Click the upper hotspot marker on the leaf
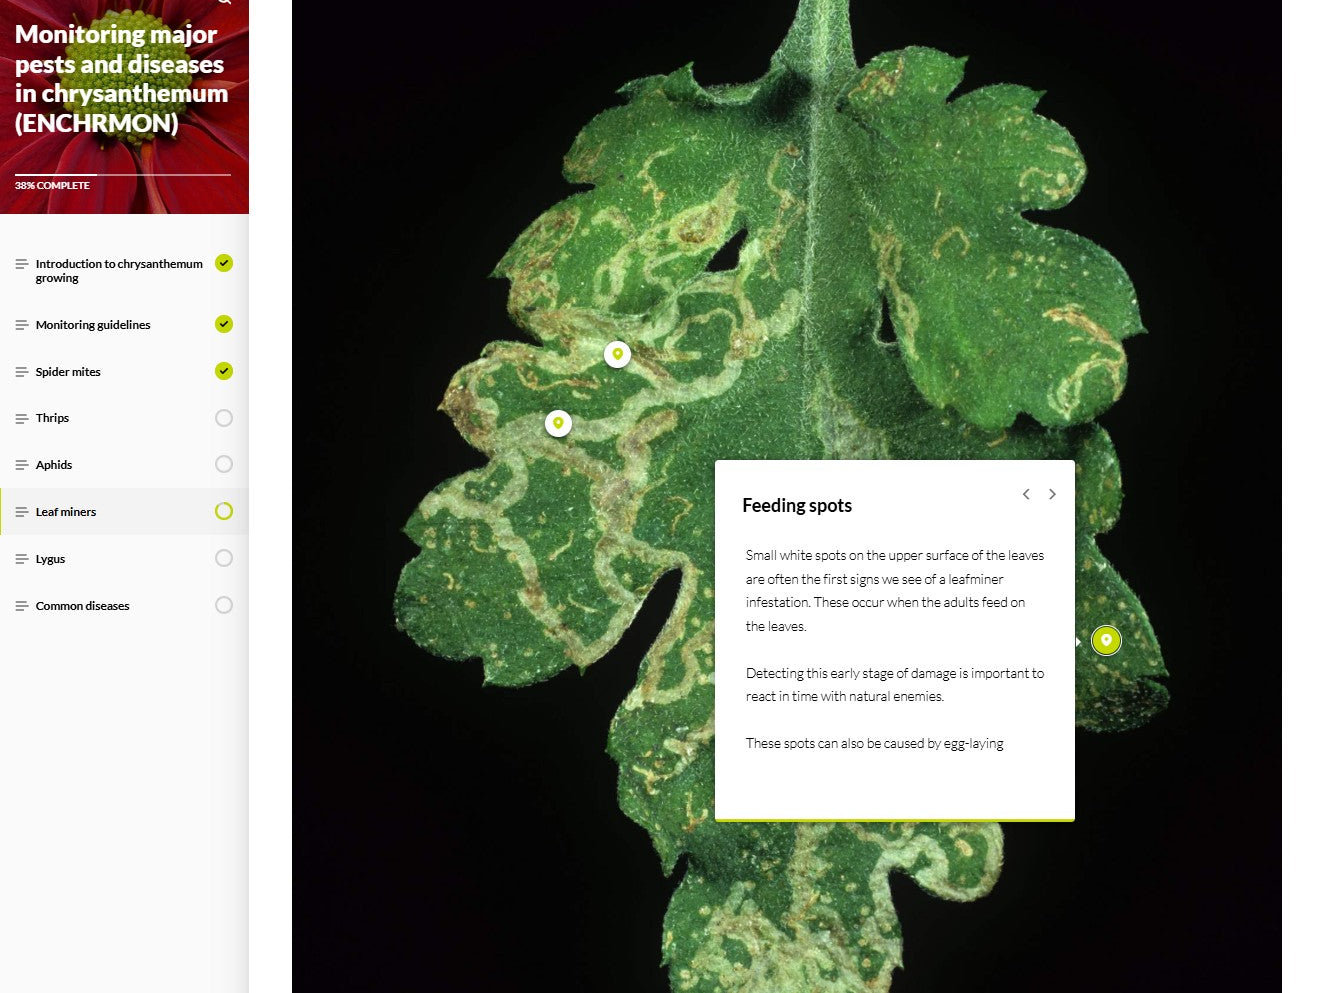This screenshot has width=1324, height=993. [618, 354]
